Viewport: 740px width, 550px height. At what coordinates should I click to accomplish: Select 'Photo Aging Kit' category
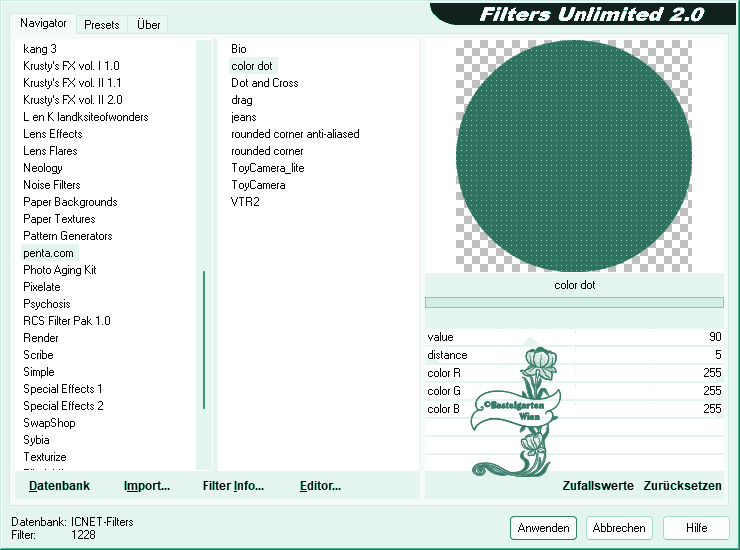pyautogui.click(x=60, y=270)
